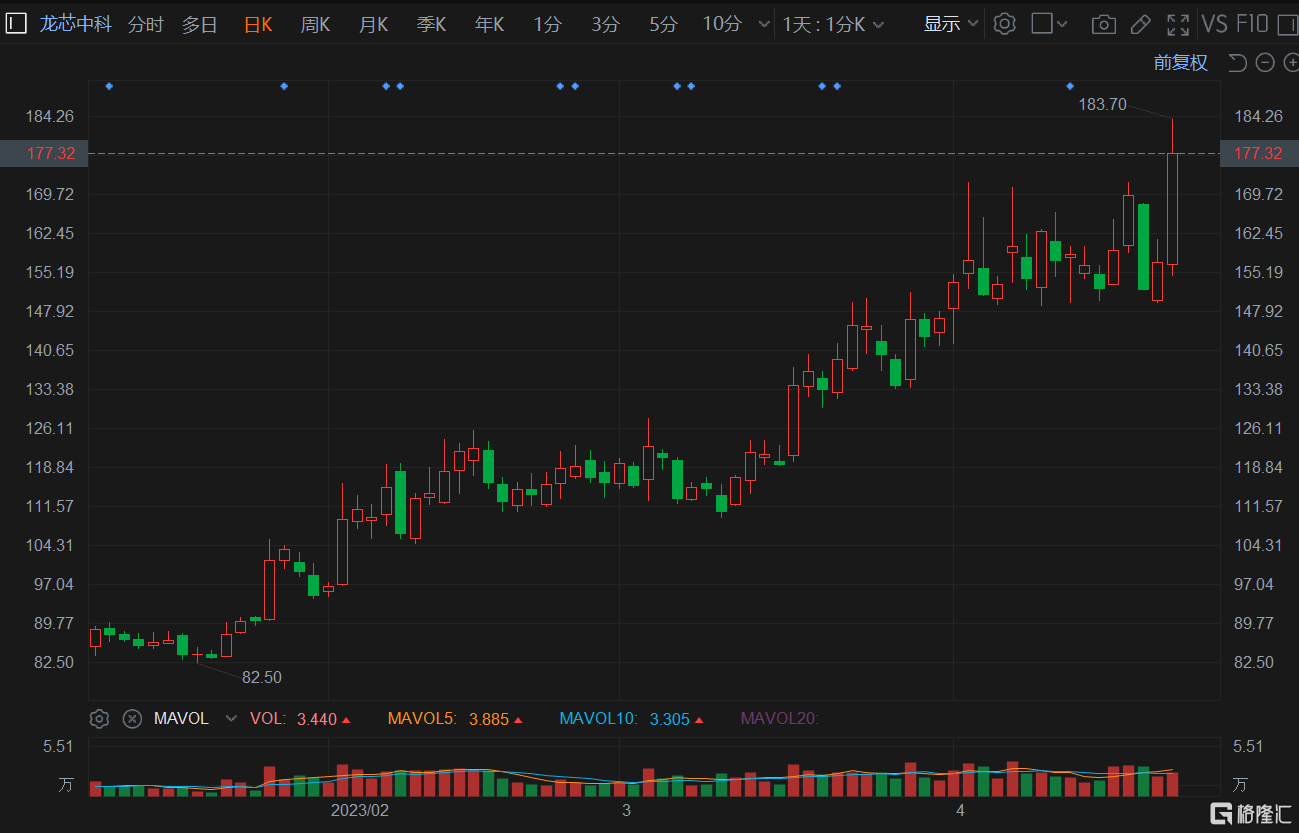Click the 183.70 high price label
The width and height of the screenshot is (1299, 833).
[1102, 104]
